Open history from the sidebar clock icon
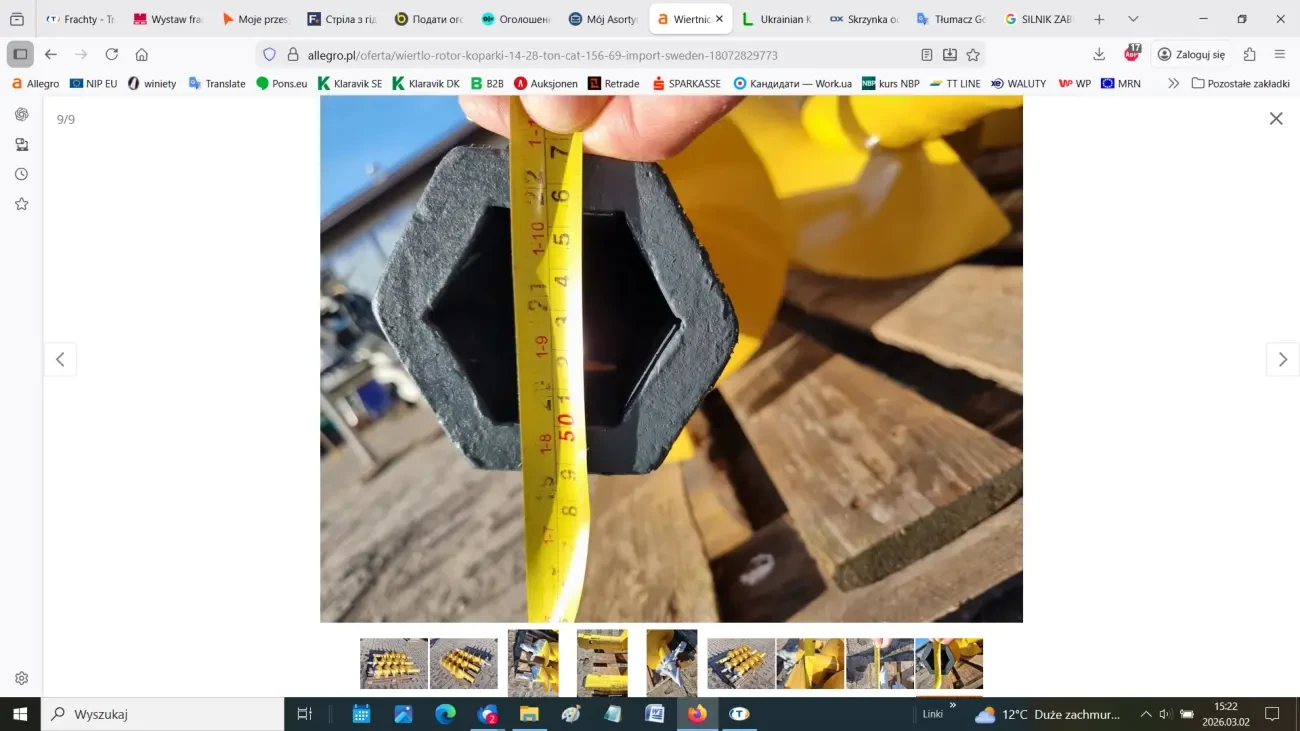The width and height of the screenshot is (1300, 731). (x=21, y=174)
